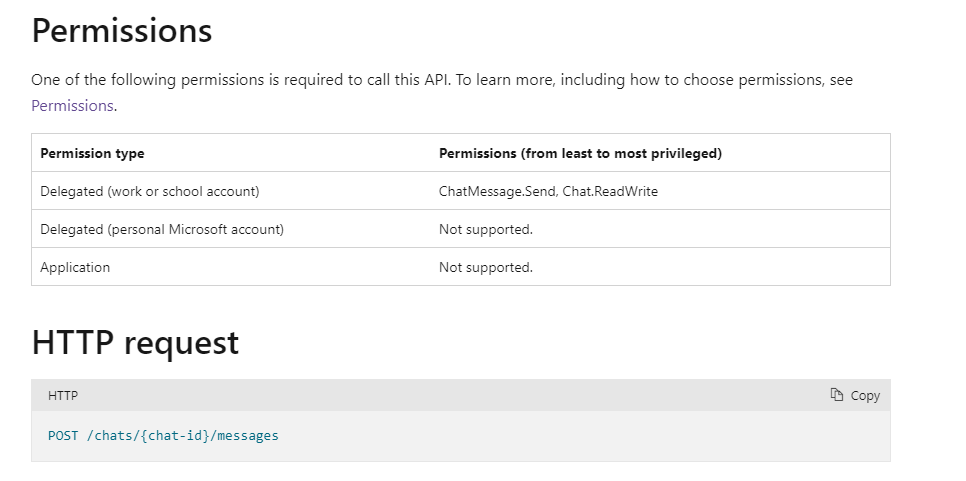Screen dimensions: 966x481
Task: Click the Application row label
Action: [x=75, y=267]
